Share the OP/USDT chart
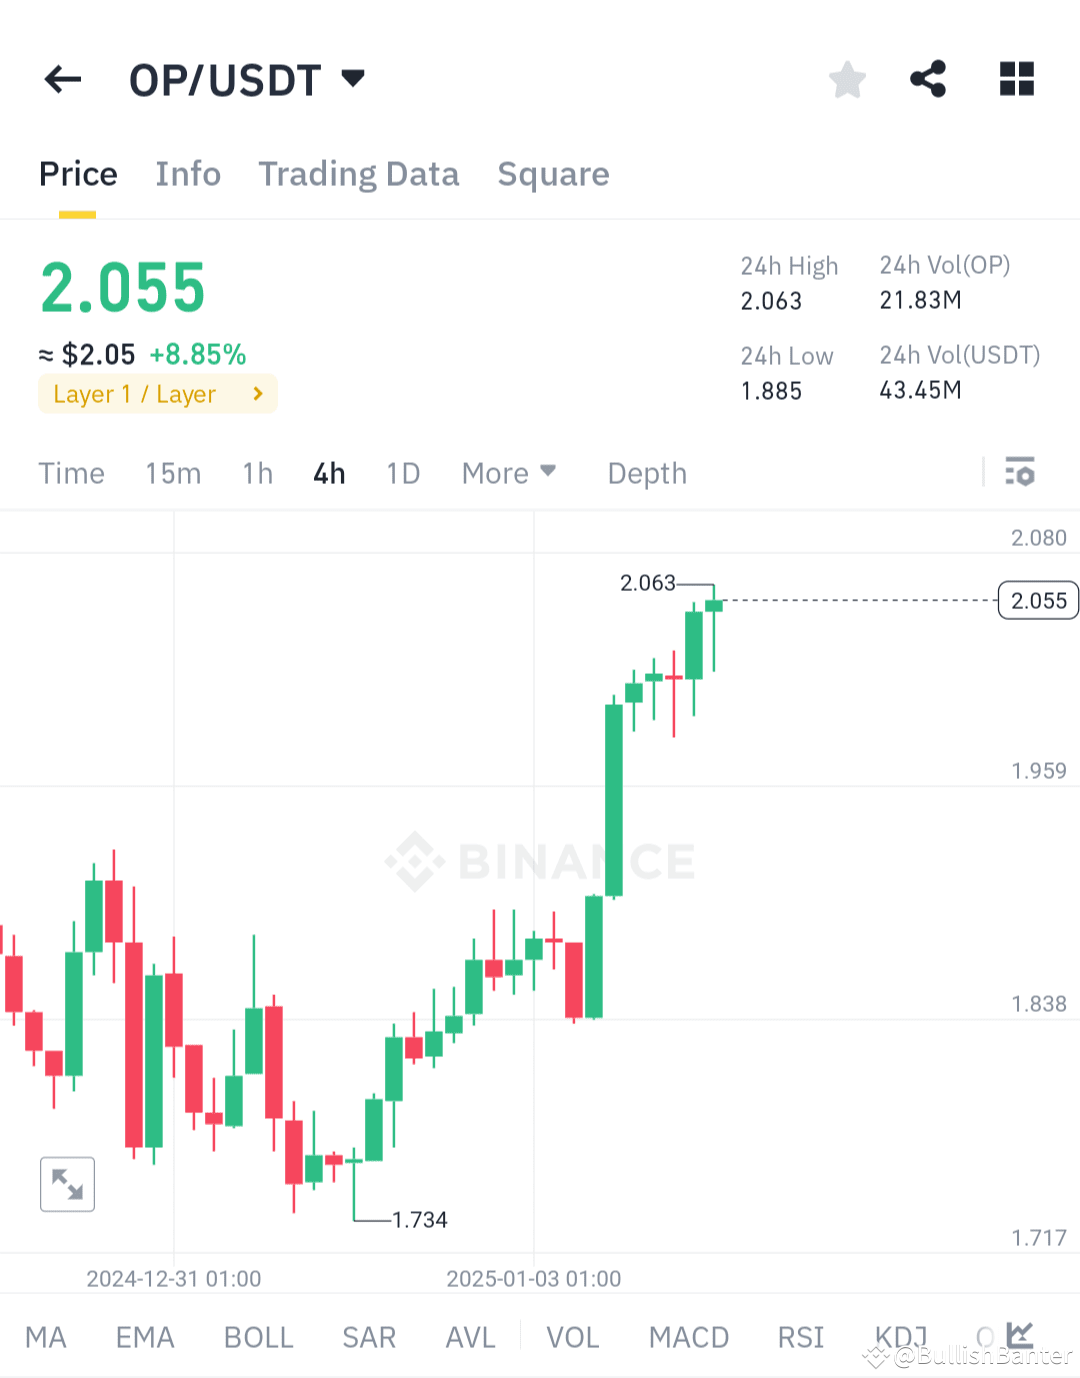This screenshot has height=1378, width=1080. click(x=928, y=79)
